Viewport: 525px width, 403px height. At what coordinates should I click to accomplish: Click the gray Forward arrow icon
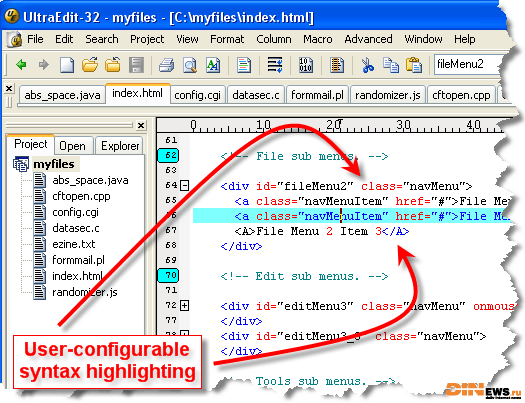pyautogui.click(x=44, y=64)
